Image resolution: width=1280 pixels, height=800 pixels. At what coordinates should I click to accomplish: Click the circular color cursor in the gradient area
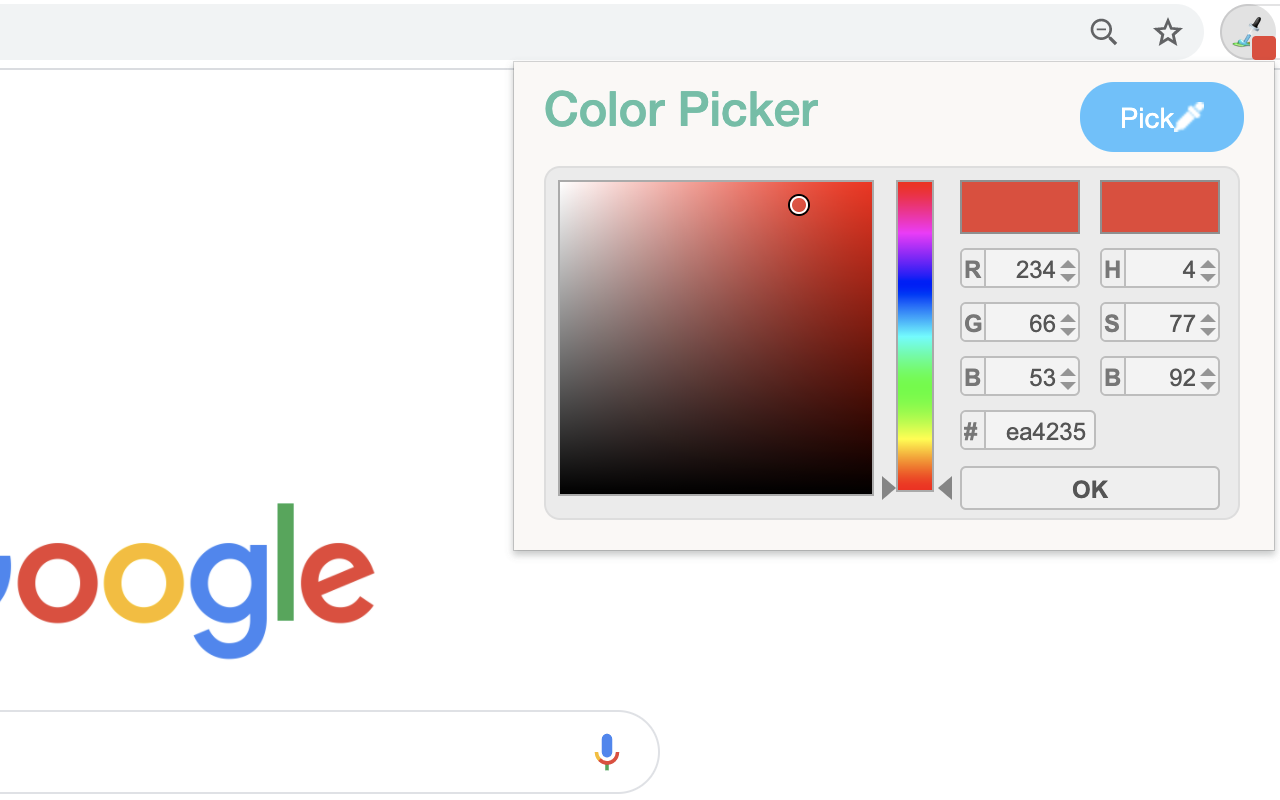799,204
